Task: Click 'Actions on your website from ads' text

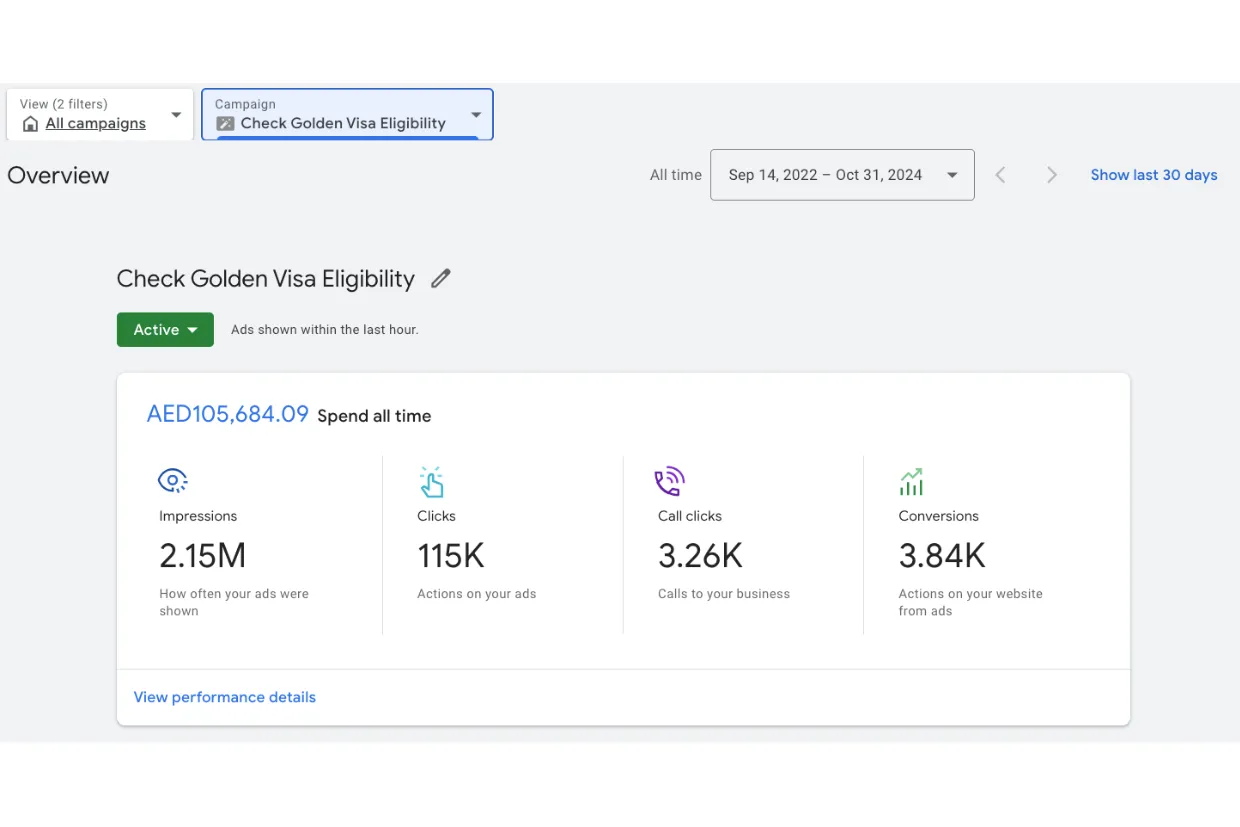Action: (971, 602)
